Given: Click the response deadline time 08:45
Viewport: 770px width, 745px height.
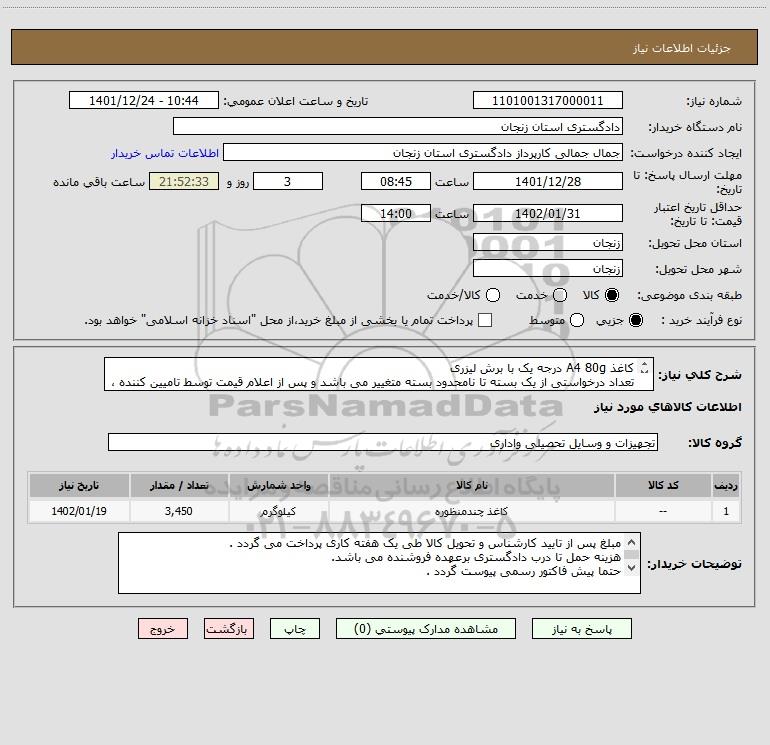Looking at the screenshot, I should point(396,181).
